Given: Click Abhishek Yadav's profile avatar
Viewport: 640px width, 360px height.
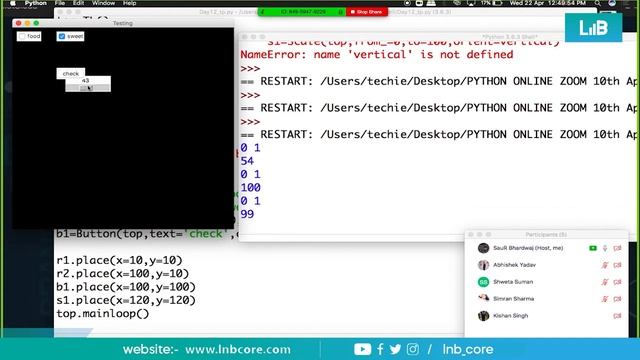Looking at the screenshot, I should [483, 265].
